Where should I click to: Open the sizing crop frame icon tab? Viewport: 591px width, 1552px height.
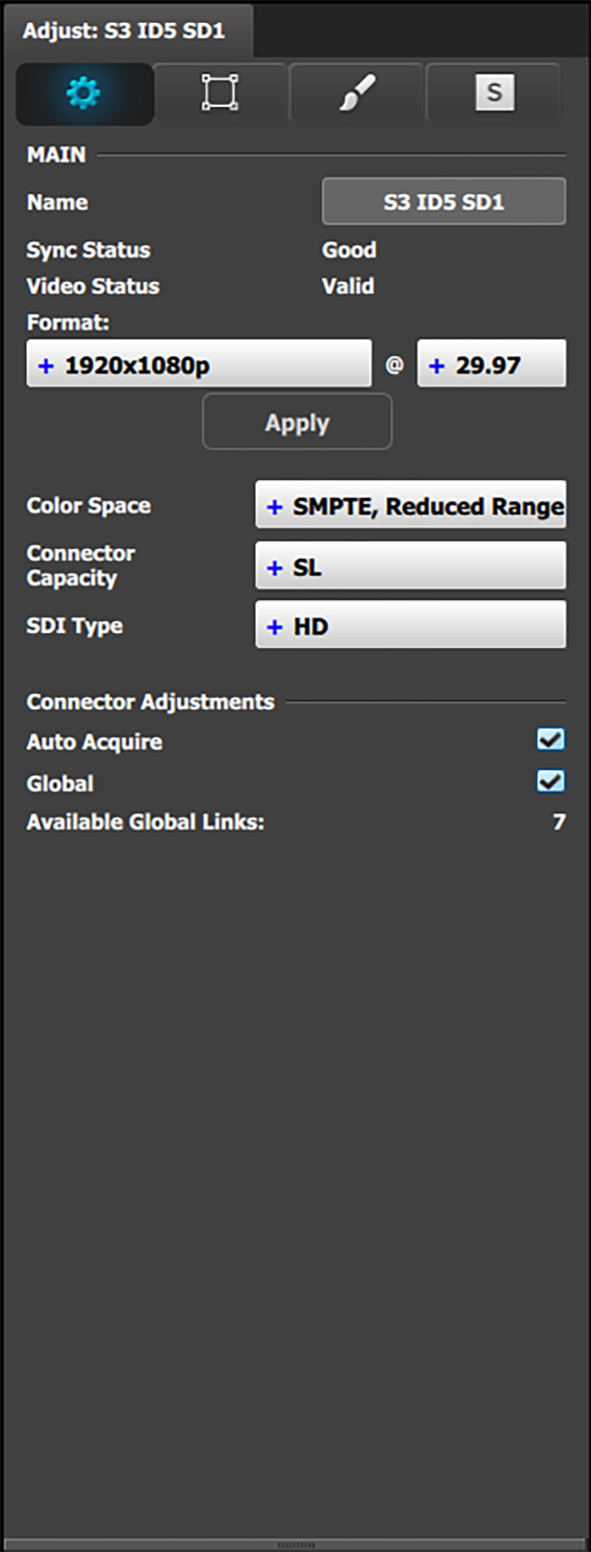pyautogui.click(x=220, y=93)
